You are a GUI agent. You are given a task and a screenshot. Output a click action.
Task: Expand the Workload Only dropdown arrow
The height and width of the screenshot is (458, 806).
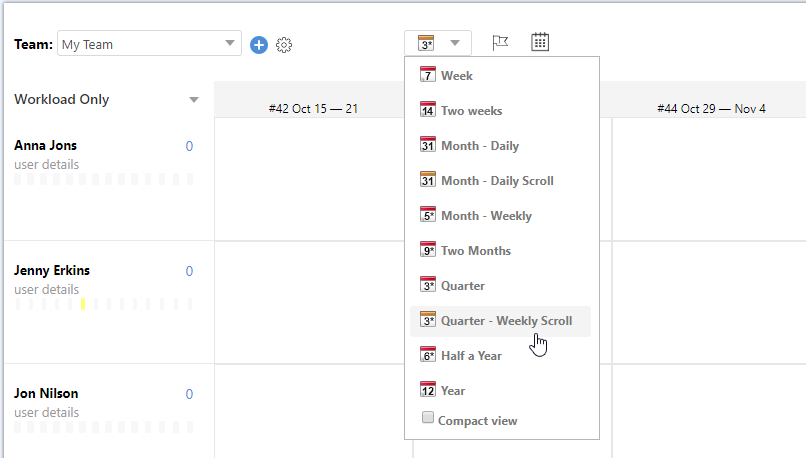click(x=194, y=100)
